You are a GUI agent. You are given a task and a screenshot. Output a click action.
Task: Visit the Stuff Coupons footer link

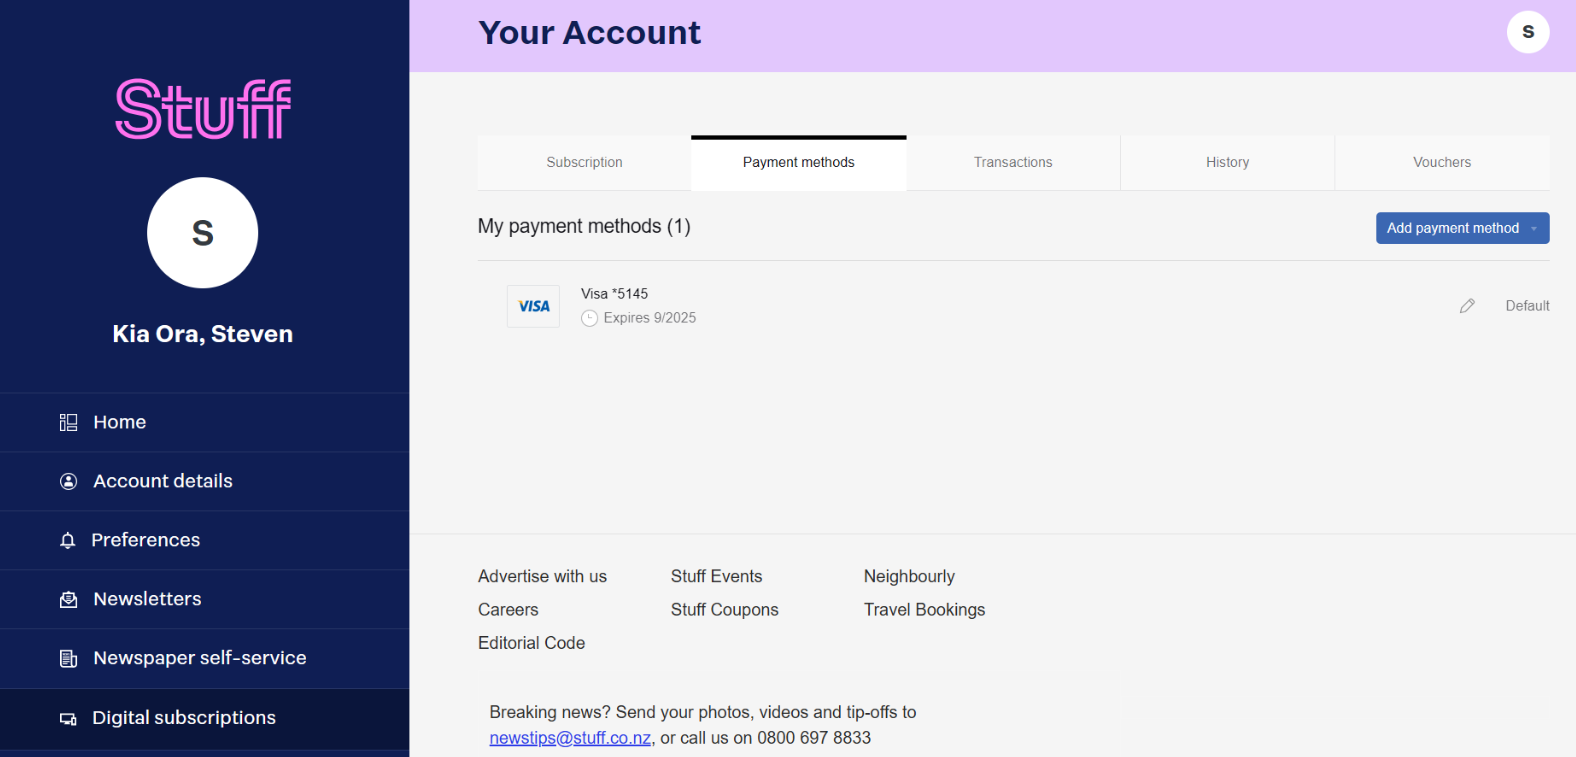tap(724, 610)
